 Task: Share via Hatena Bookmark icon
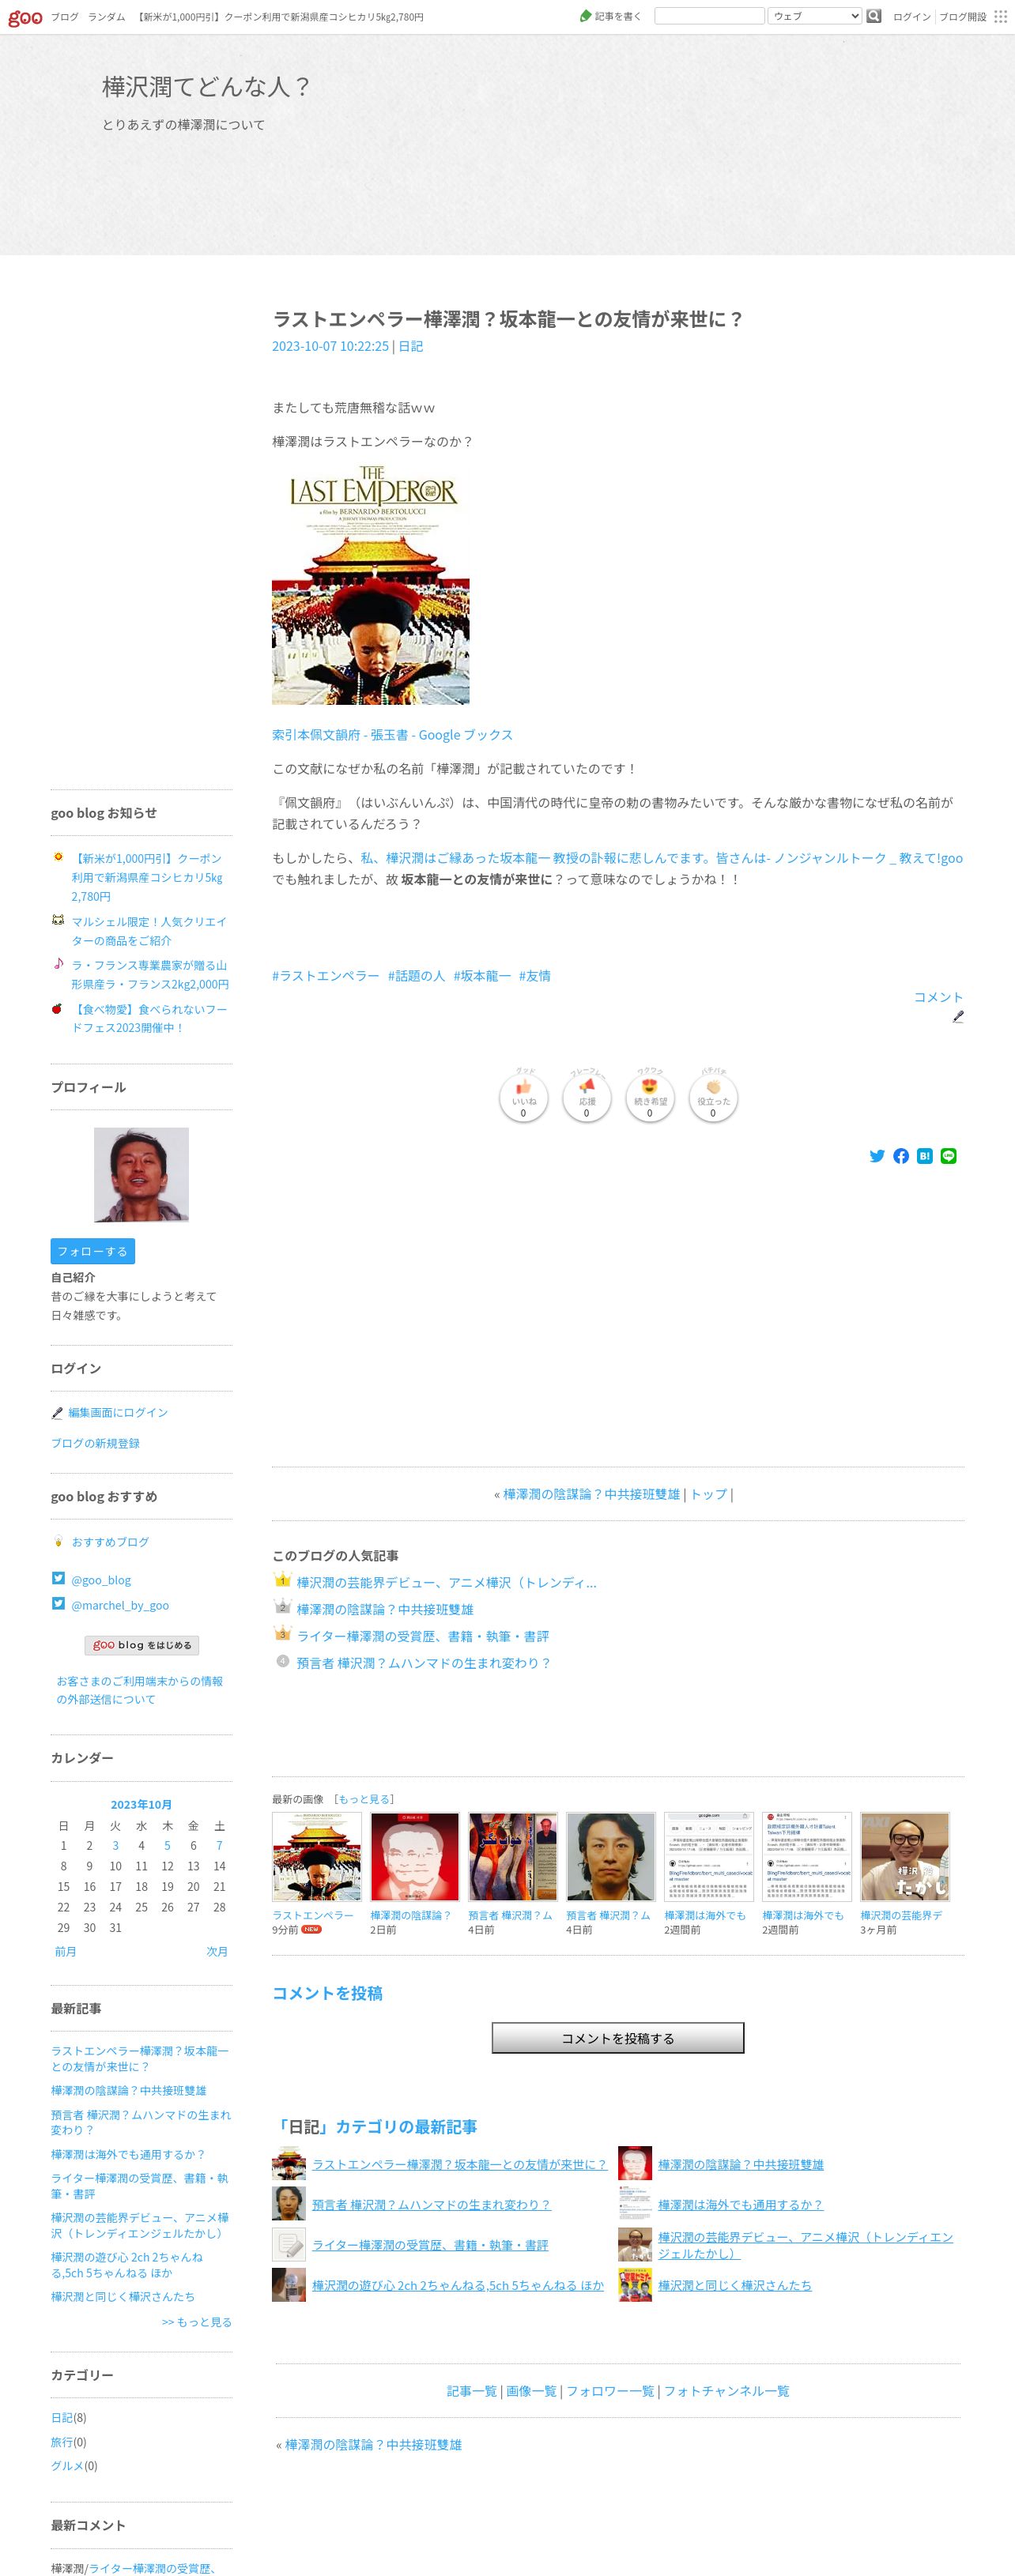coord(925,1156)
